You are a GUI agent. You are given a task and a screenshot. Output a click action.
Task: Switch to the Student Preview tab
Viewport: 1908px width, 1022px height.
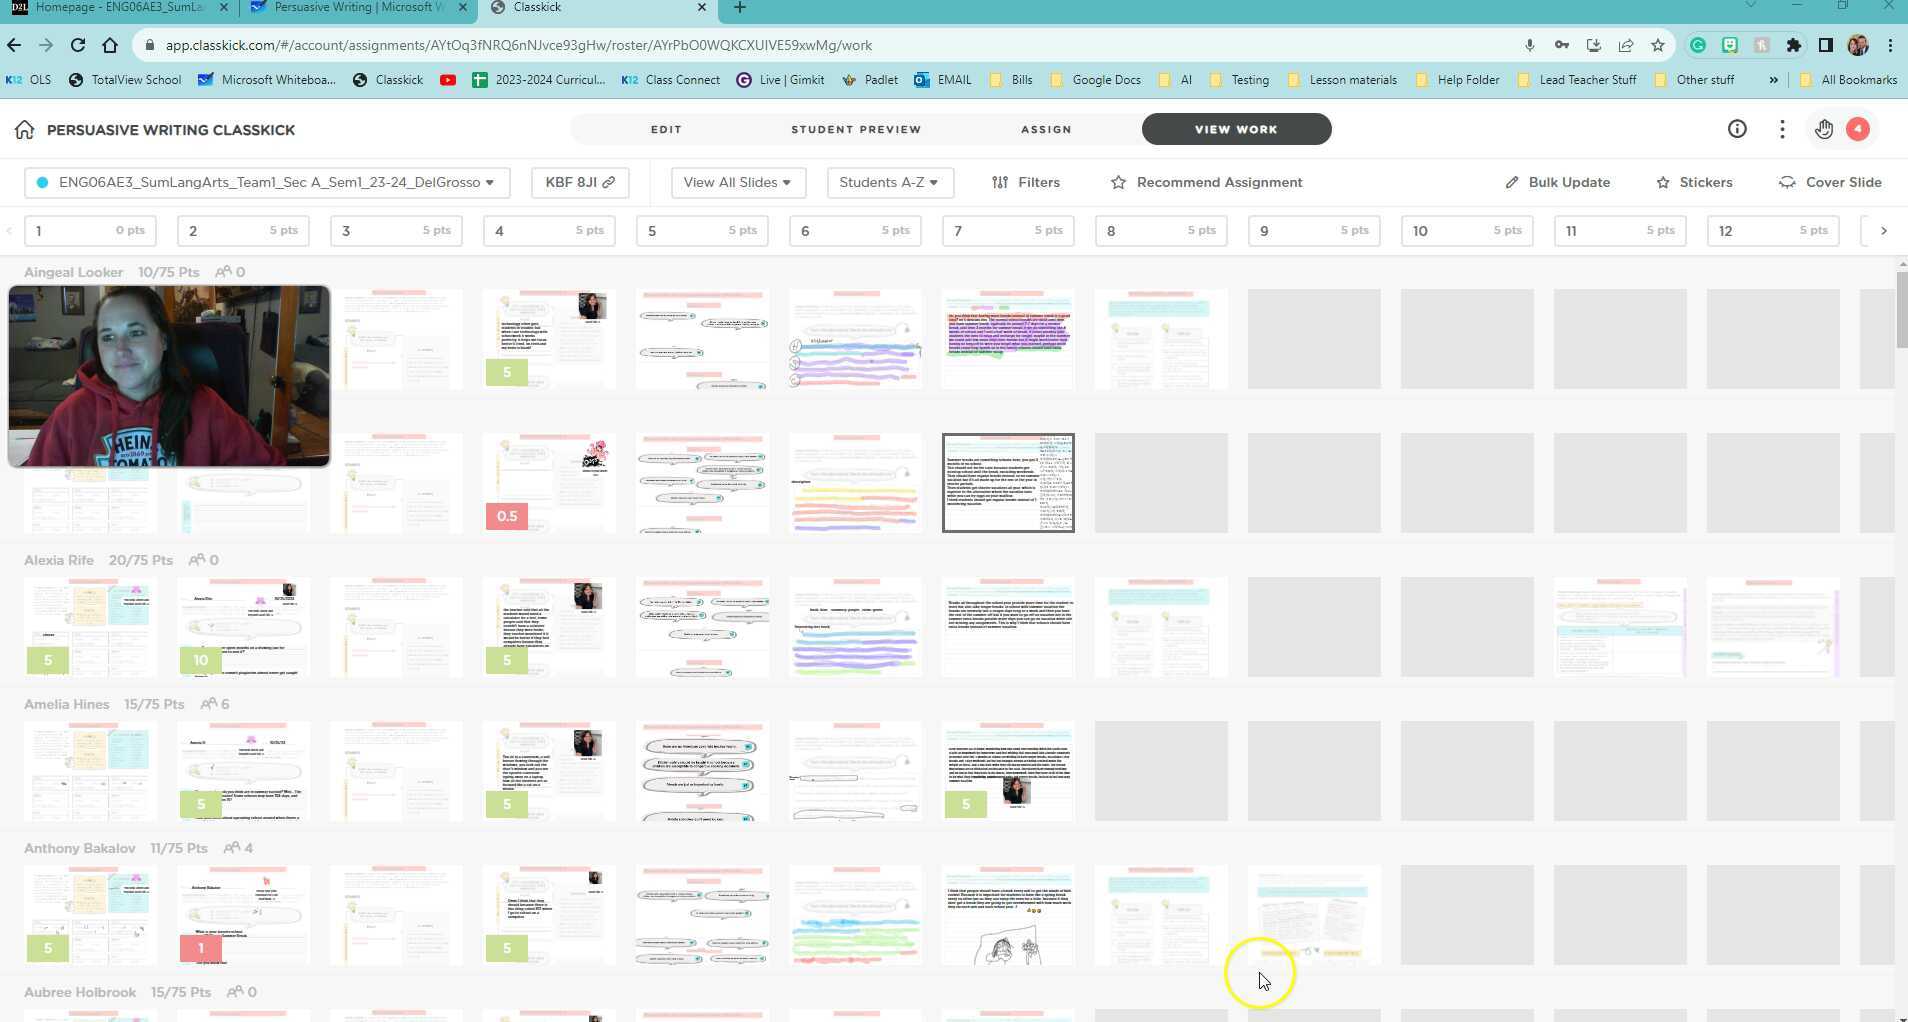click(x=856, y=129)
